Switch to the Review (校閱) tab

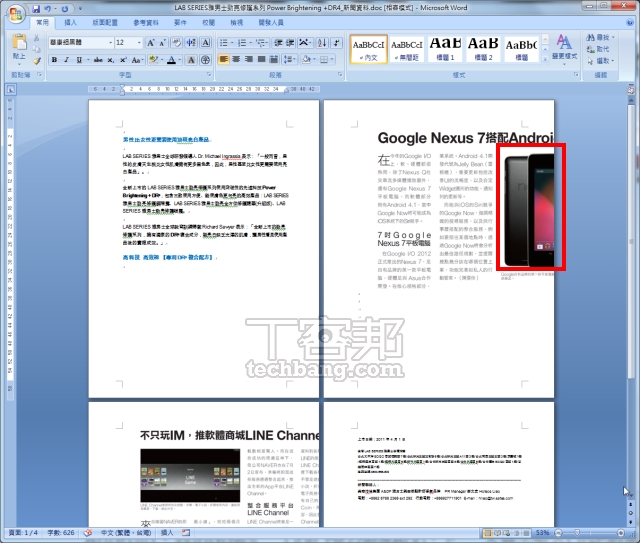tap(209, 22)
